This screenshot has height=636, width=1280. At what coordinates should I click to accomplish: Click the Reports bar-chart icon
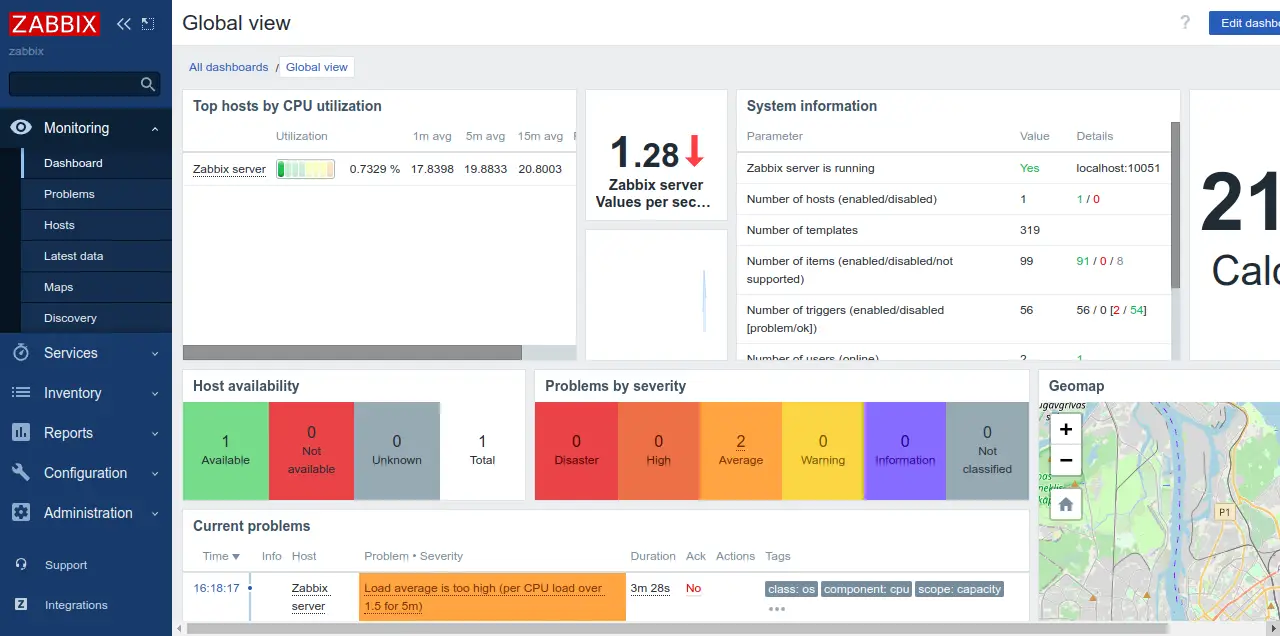(21, 433)
